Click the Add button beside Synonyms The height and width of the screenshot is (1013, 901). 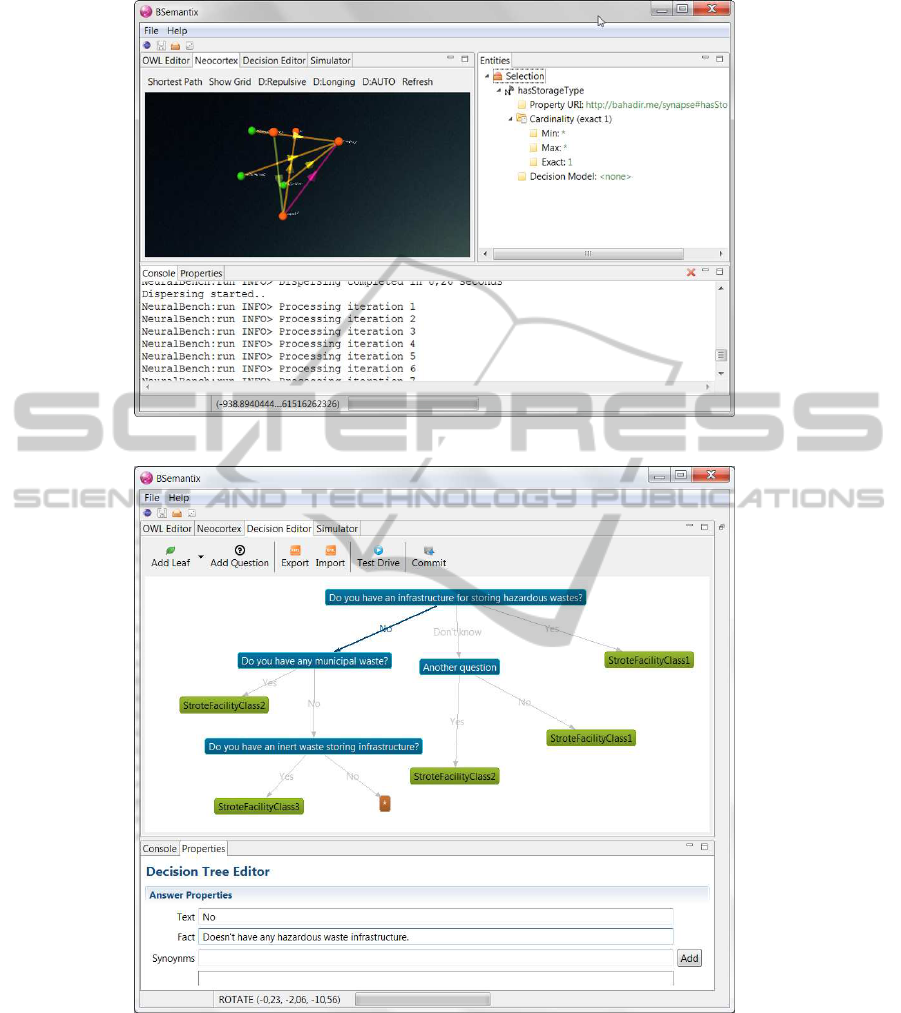click(689, 958)
